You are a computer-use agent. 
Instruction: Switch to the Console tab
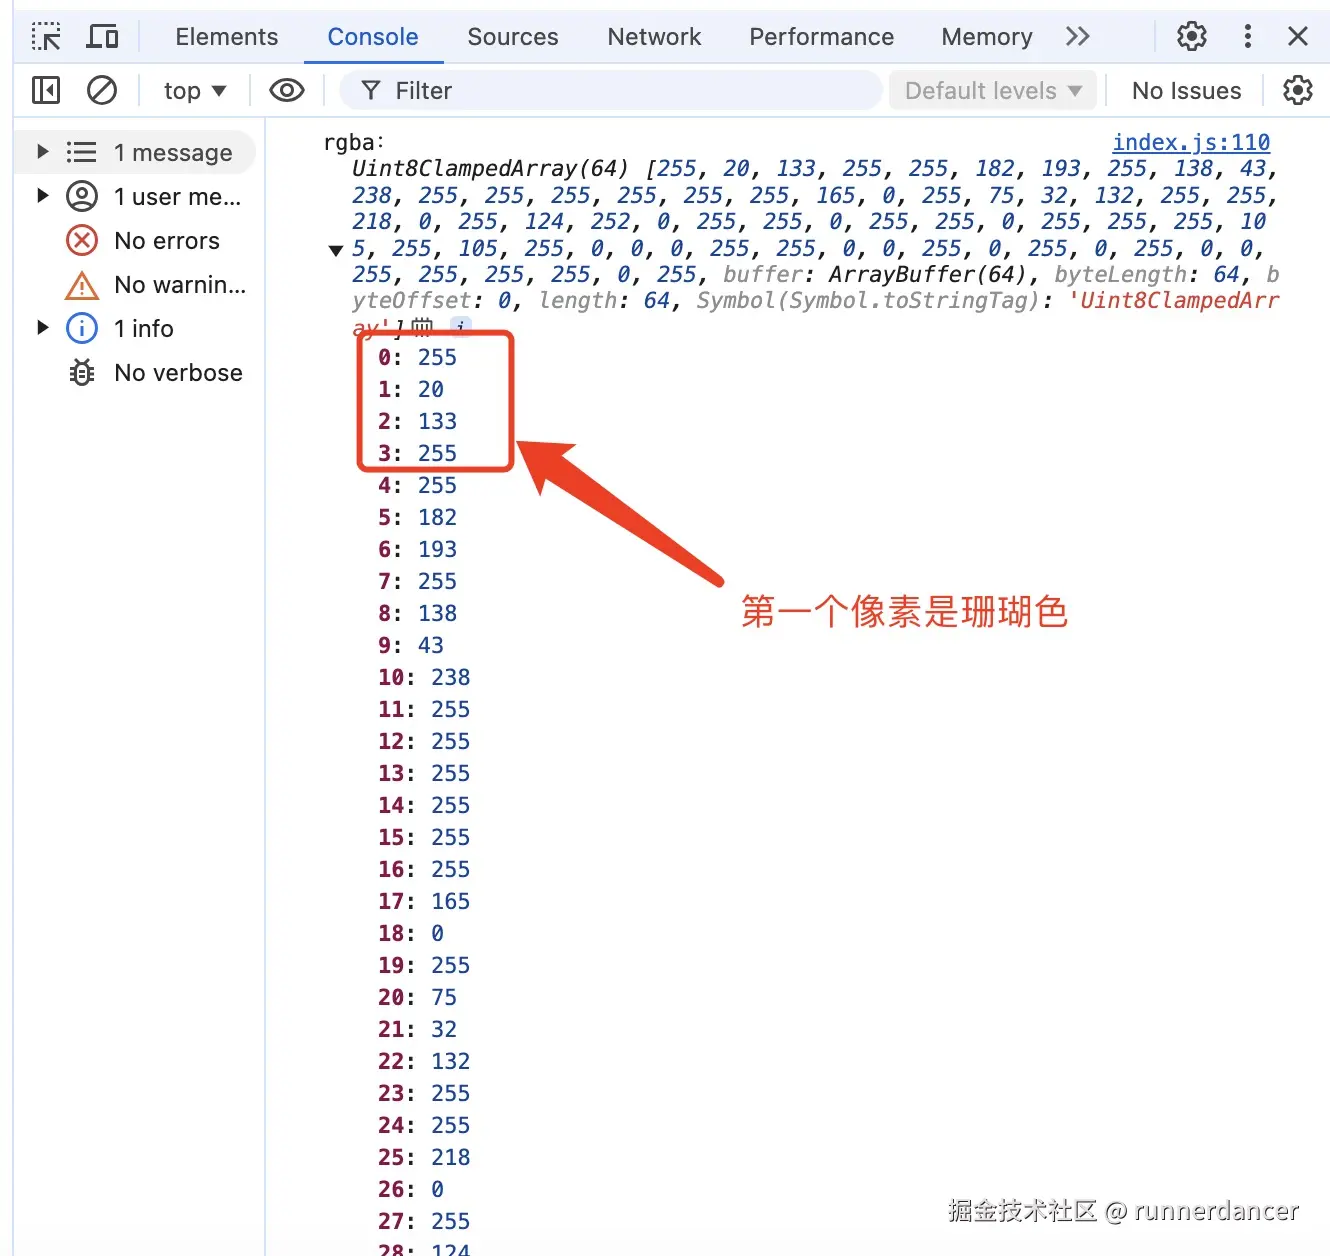tap(373, 37)
